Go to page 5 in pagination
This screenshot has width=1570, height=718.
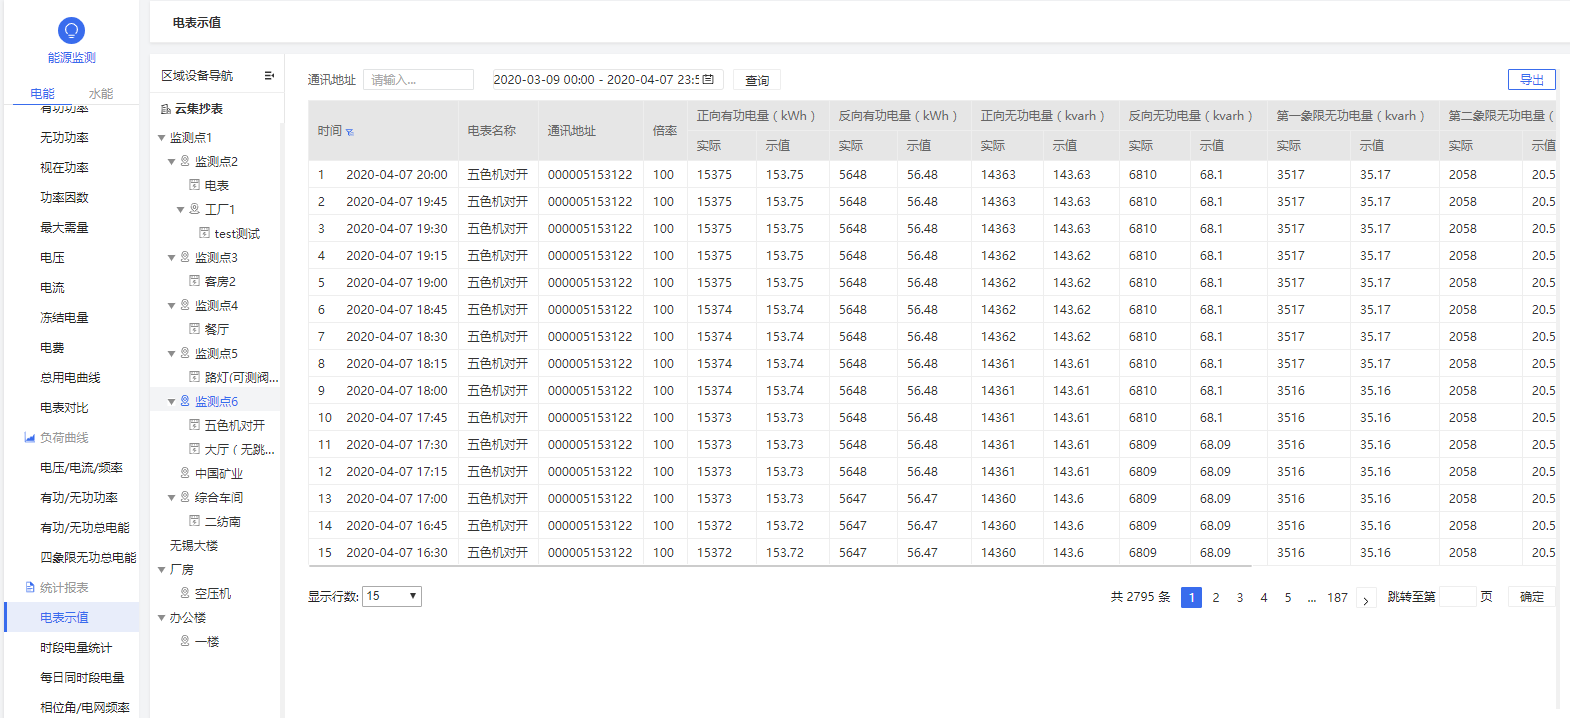tap(1288, 598)
